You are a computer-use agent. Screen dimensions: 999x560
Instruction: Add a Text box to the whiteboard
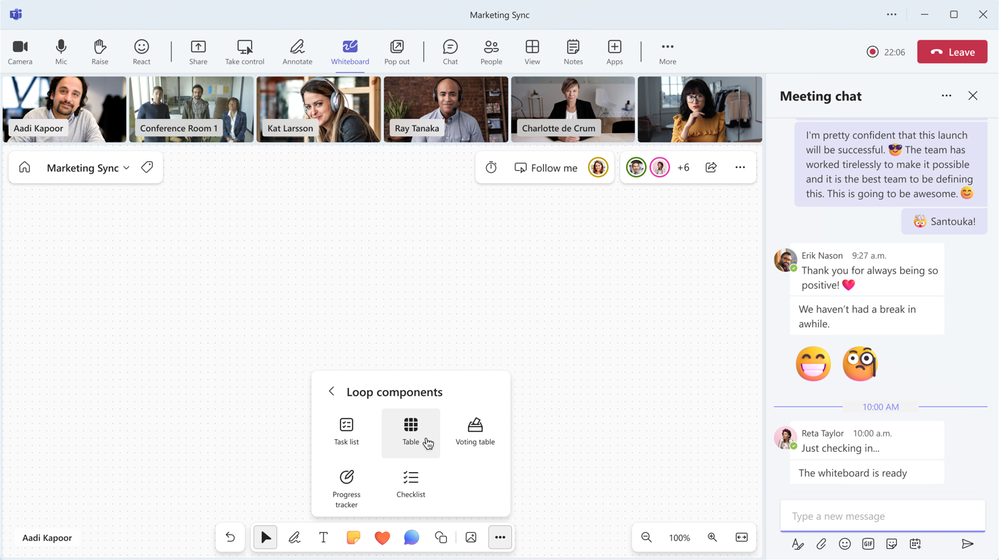click(x=324, y=537)
